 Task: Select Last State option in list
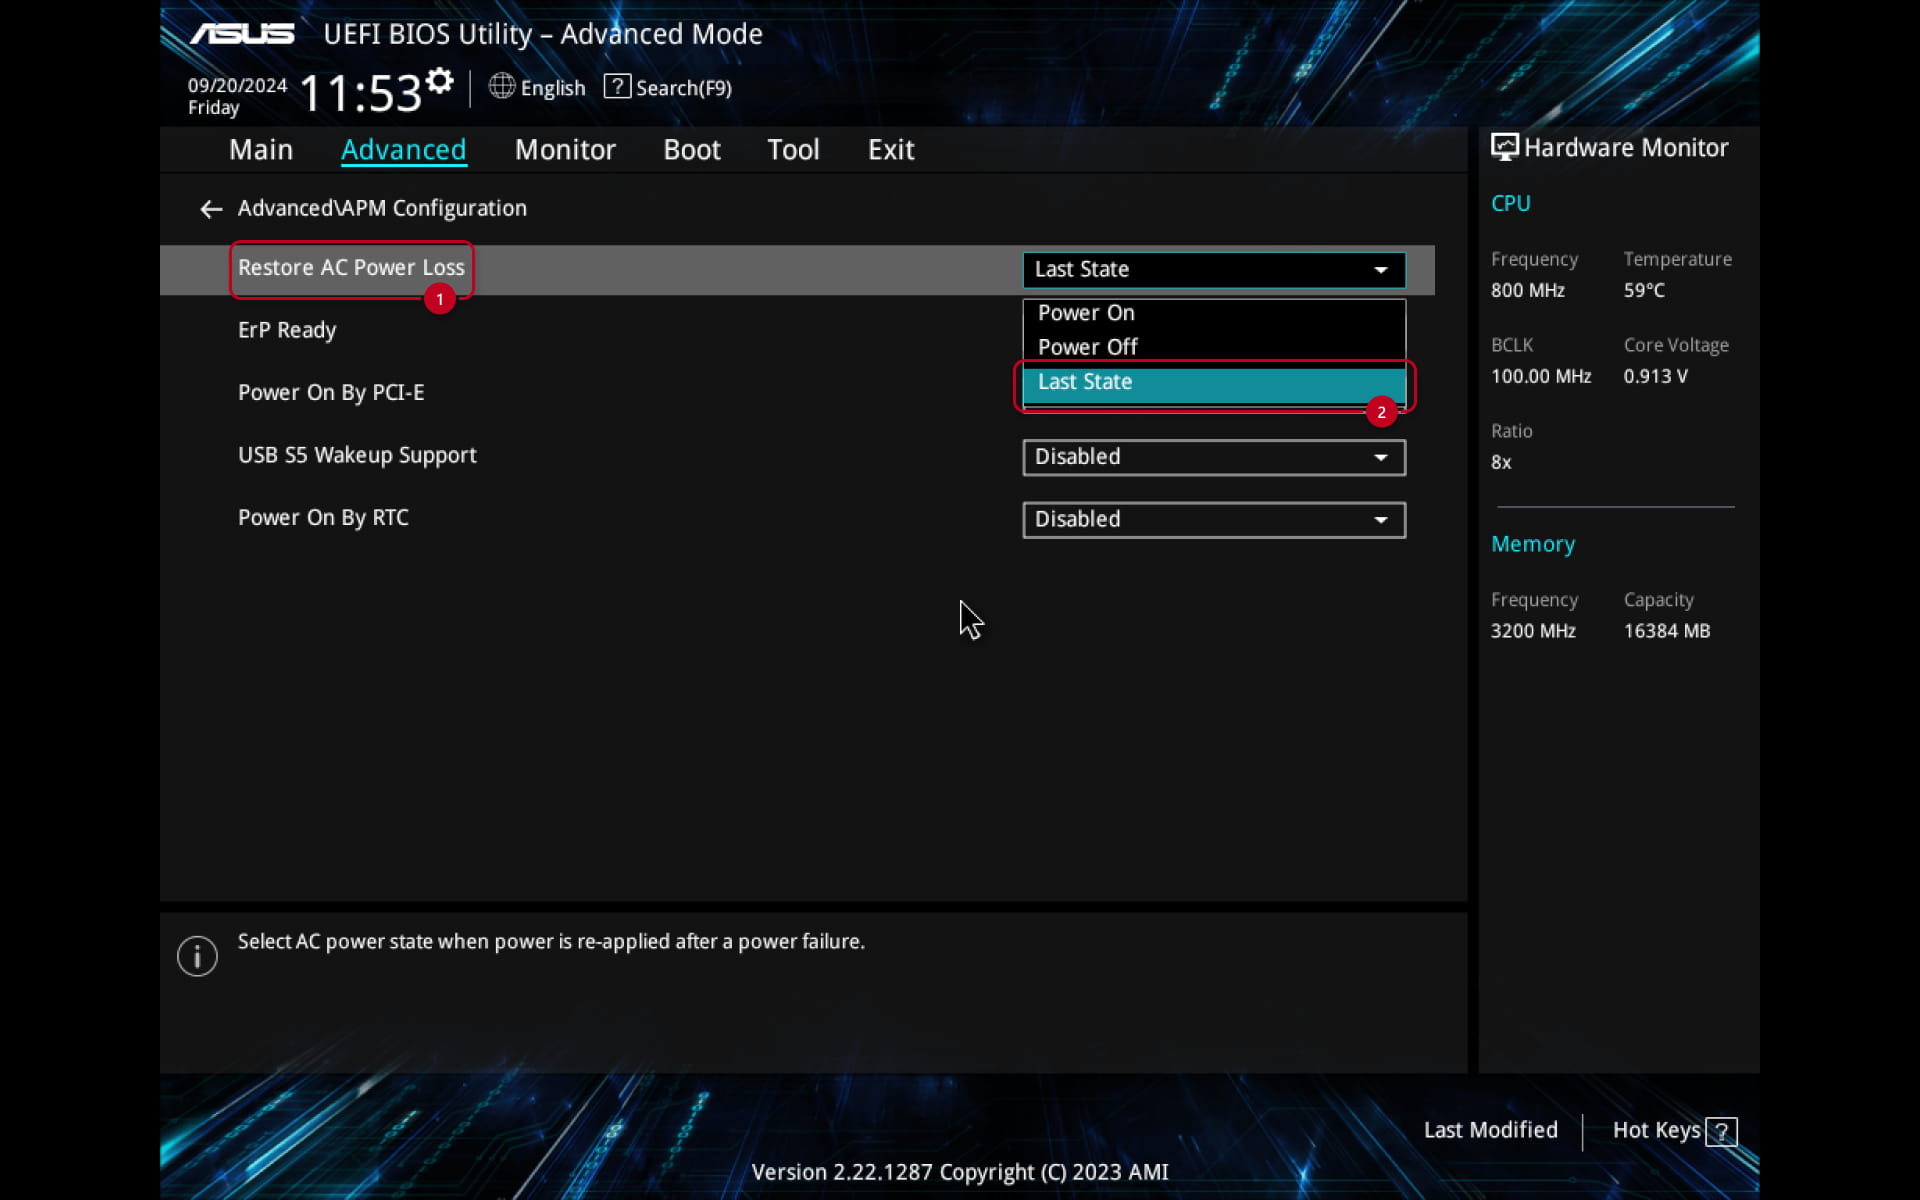1214,383
